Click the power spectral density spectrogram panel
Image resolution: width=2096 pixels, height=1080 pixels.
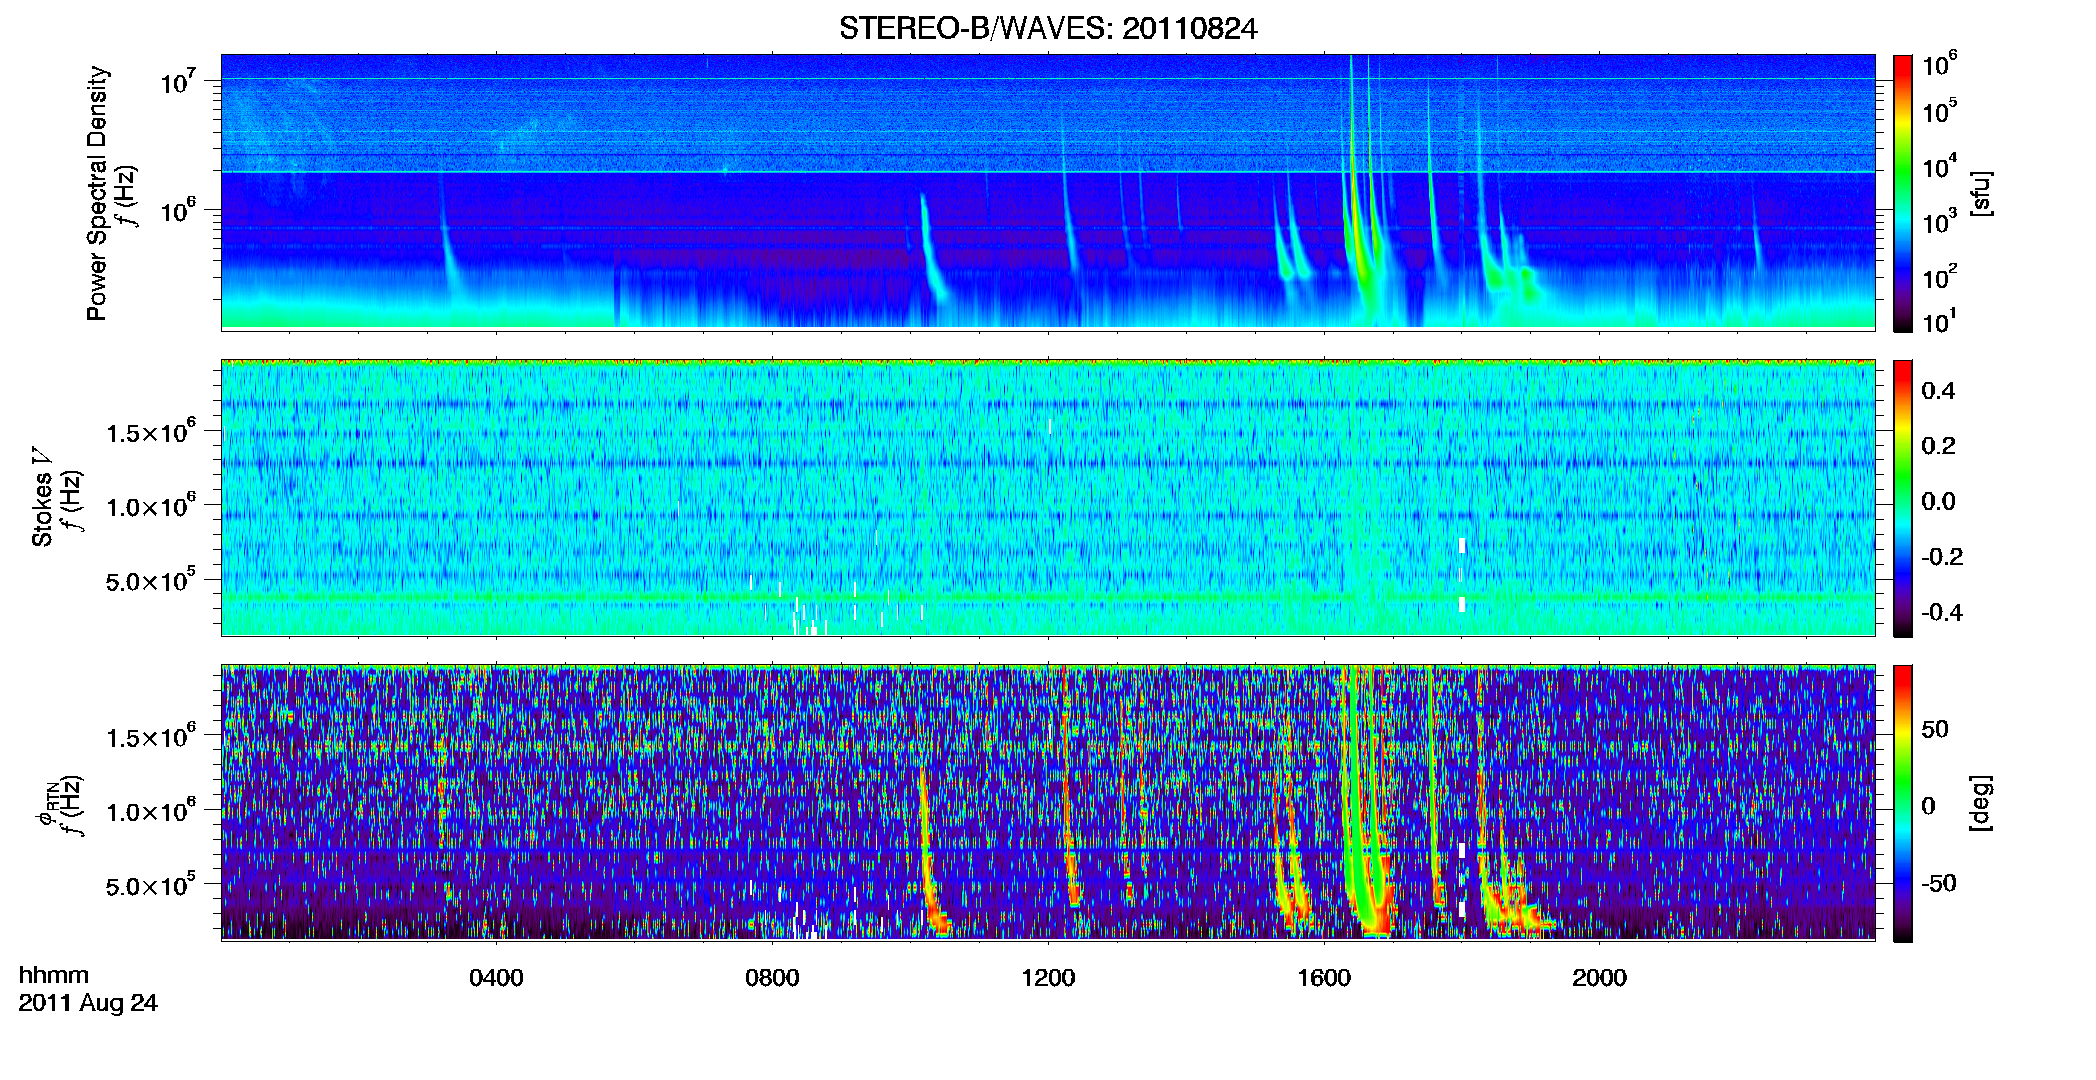click(1048, 192)
